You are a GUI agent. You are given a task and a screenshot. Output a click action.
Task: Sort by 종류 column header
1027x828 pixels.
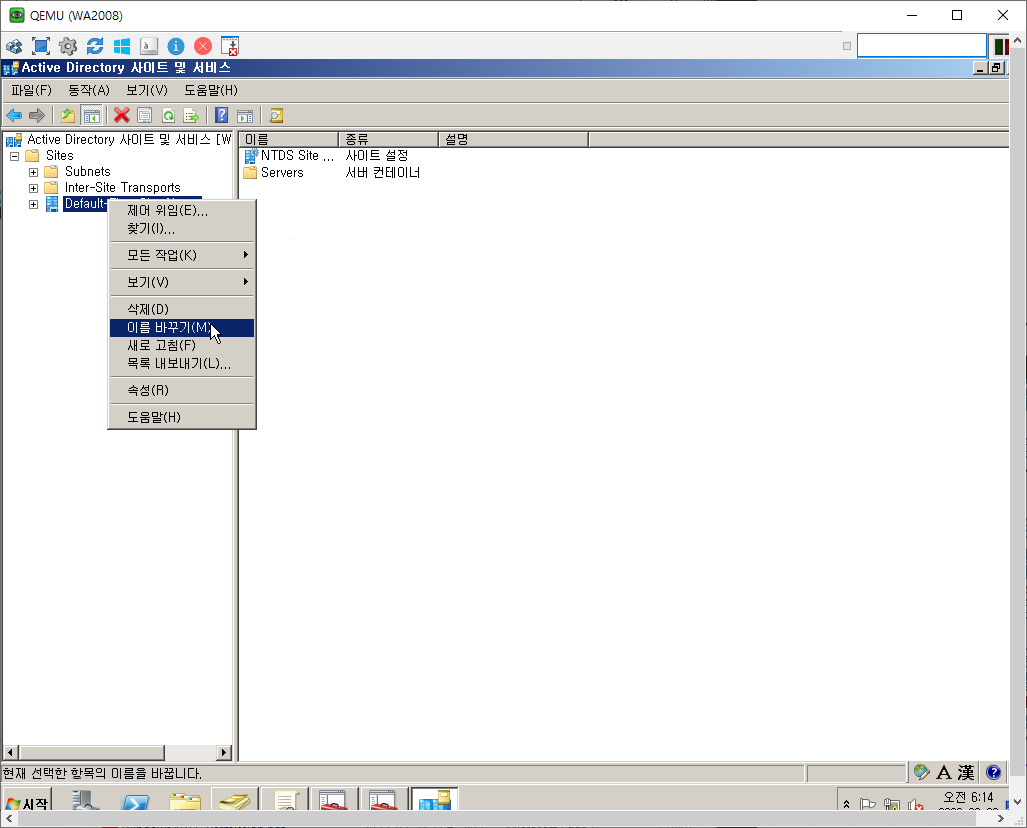point(388,140)
